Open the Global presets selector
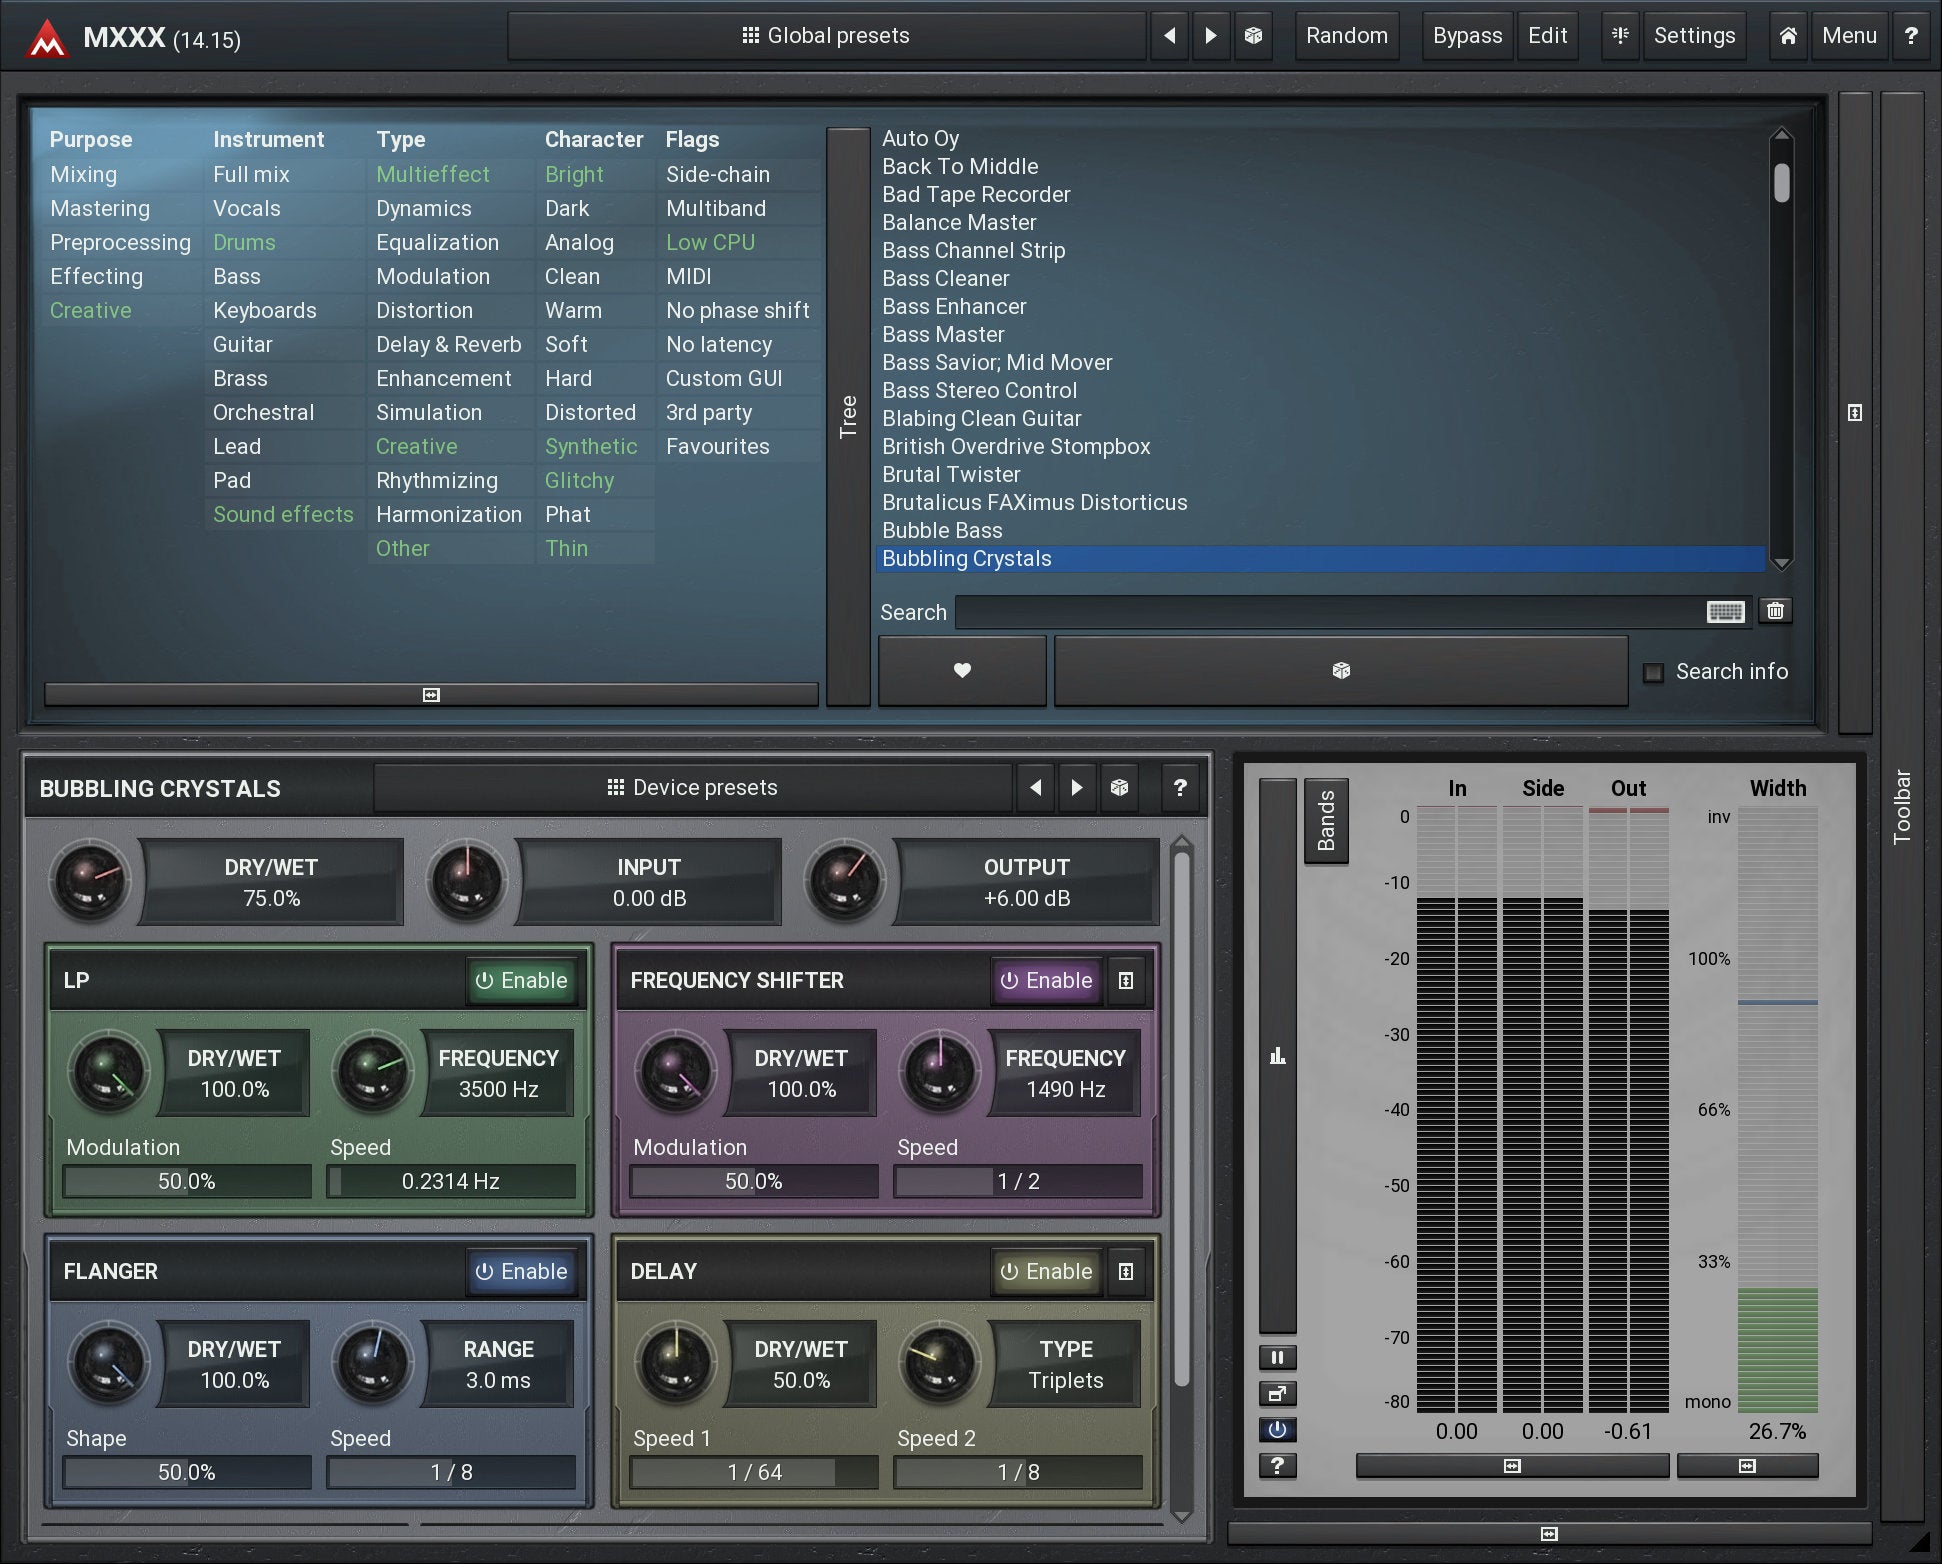Image resolution: width=1942 pixels, height=1564 pixels. pos(826,36)
